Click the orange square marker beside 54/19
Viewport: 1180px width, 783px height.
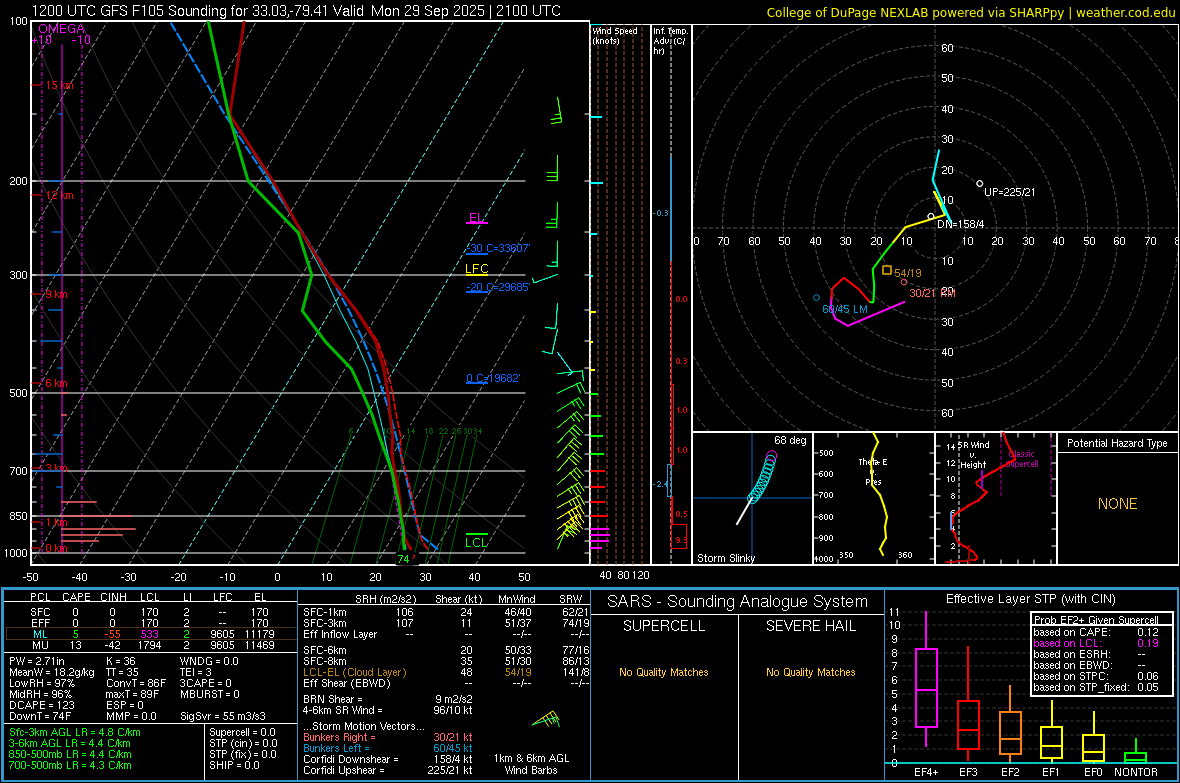(x=887, y=270)
